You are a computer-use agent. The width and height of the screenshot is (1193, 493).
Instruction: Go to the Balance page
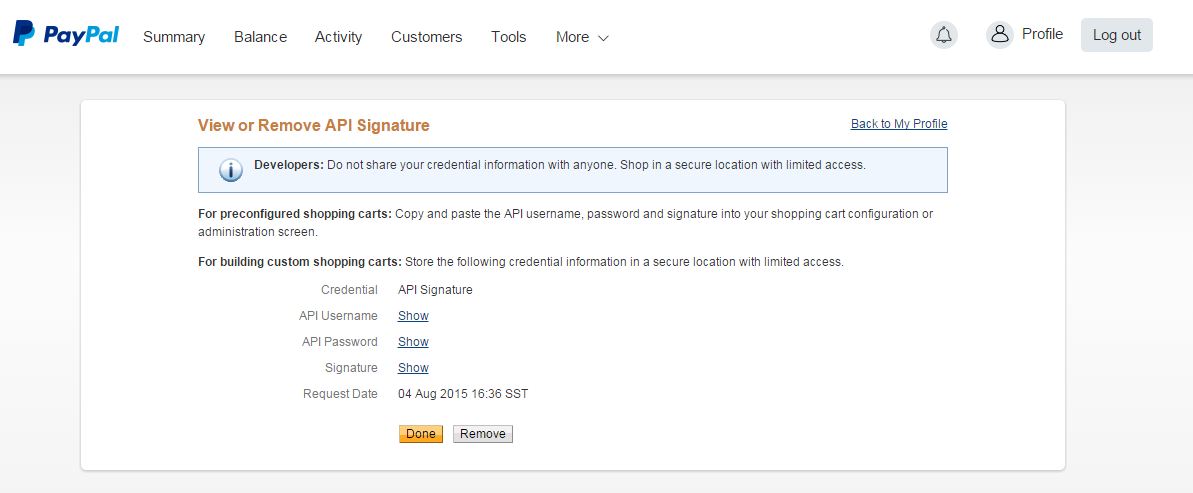click(x=260, y=37)
